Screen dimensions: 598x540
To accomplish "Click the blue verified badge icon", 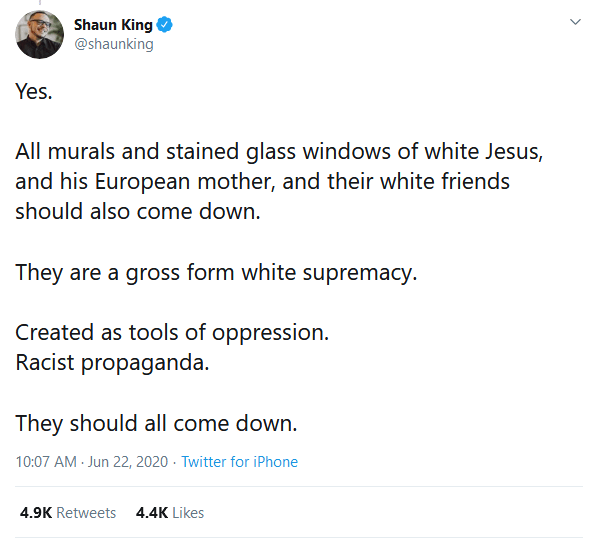I will pos(165,25).
